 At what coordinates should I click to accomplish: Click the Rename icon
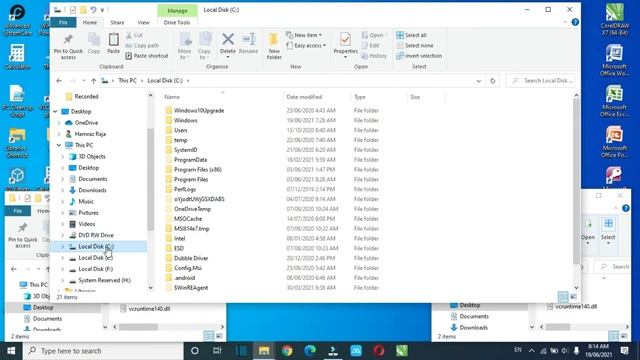click(x=248, y=43)
